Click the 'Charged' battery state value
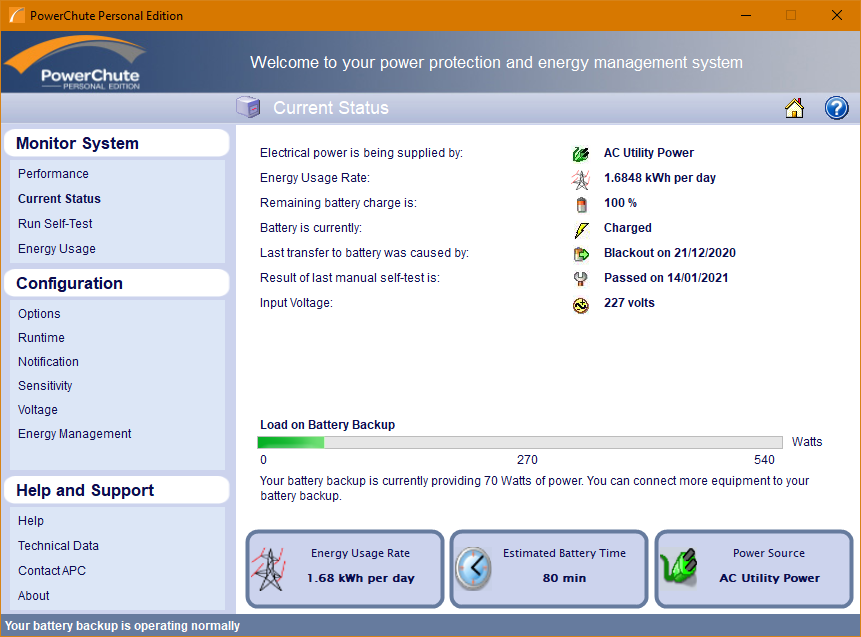861x637 pixels. tap(628, 228)
